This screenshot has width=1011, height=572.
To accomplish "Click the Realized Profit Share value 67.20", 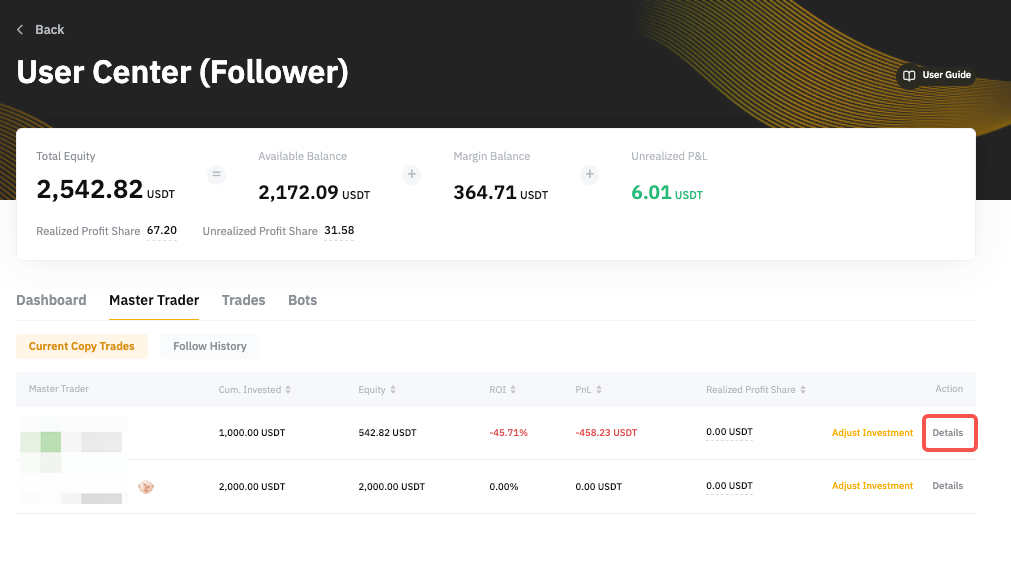I will click(x=162, y=231).
